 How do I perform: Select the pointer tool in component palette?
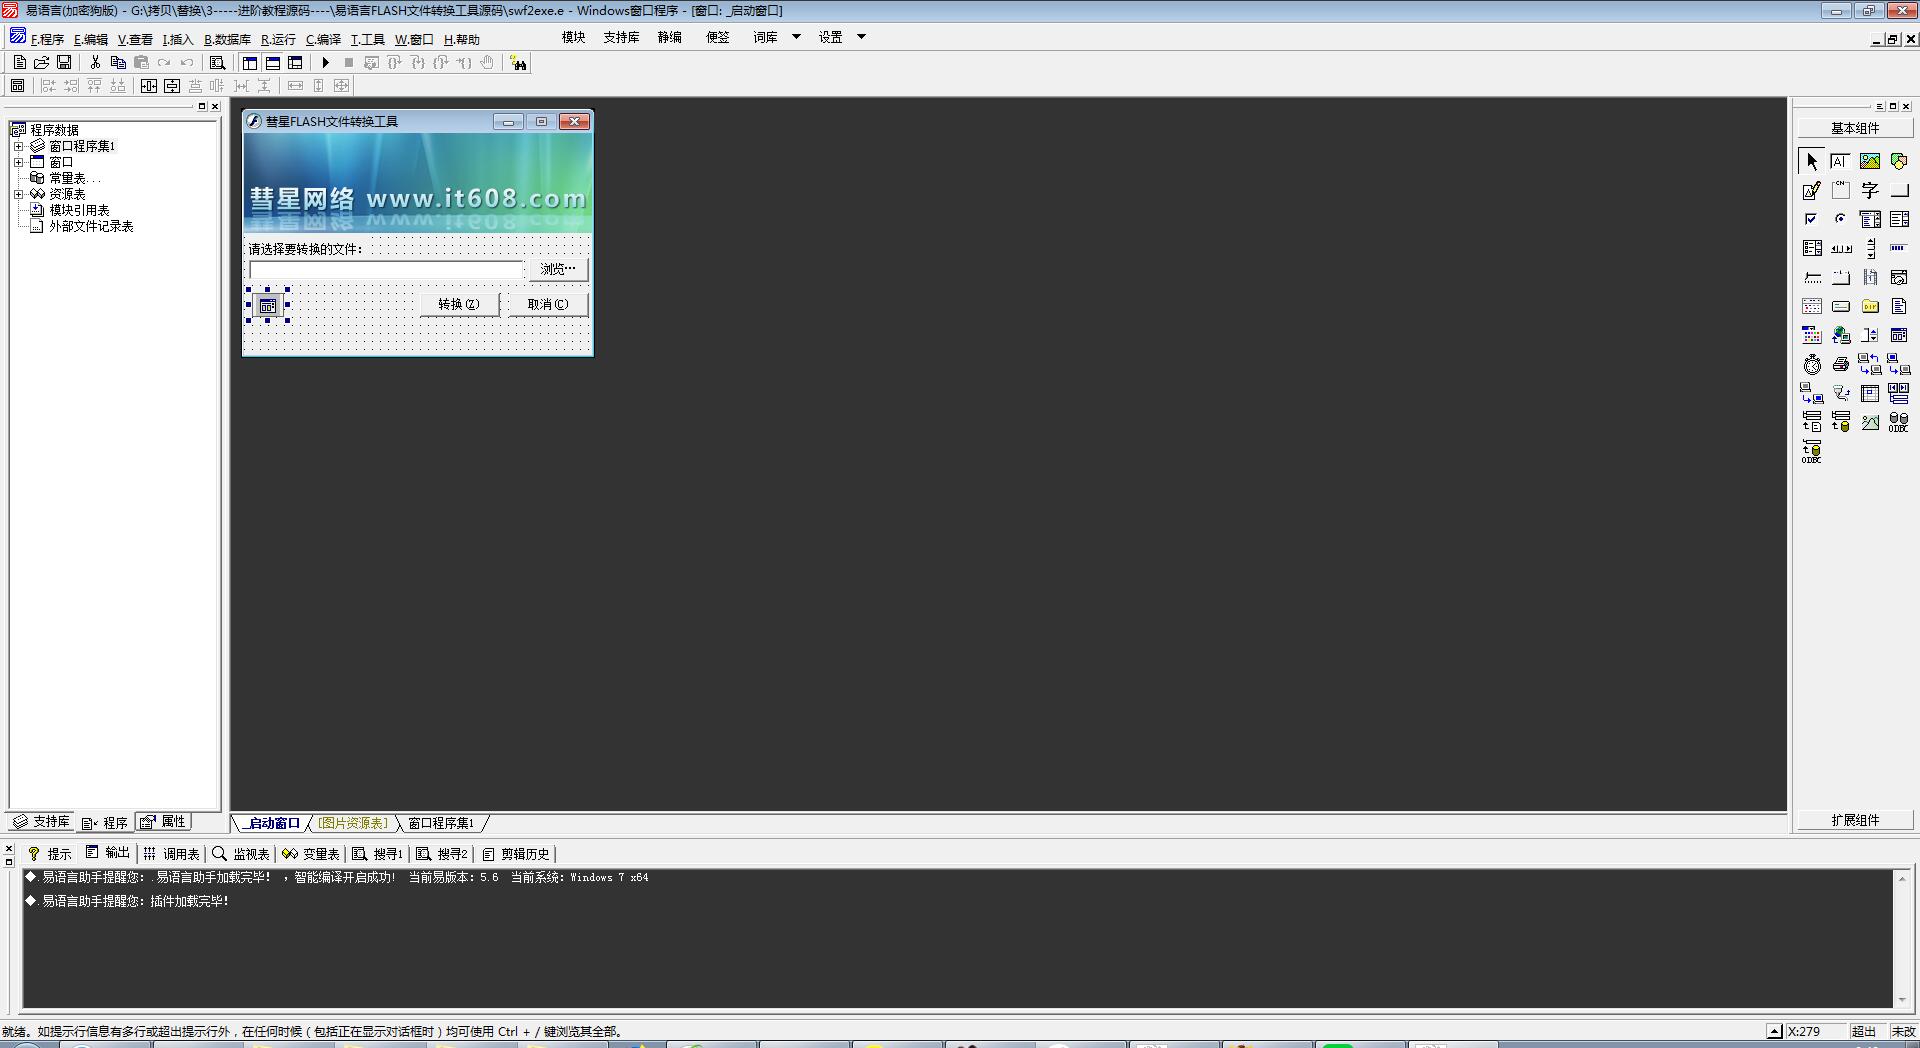(x=1812, y=161)
